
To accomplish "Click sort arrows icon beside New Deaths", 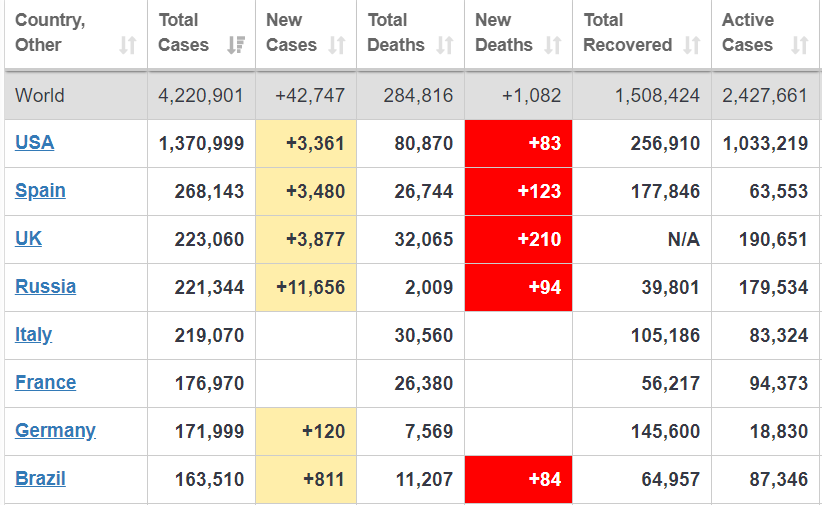I will 552,45.
